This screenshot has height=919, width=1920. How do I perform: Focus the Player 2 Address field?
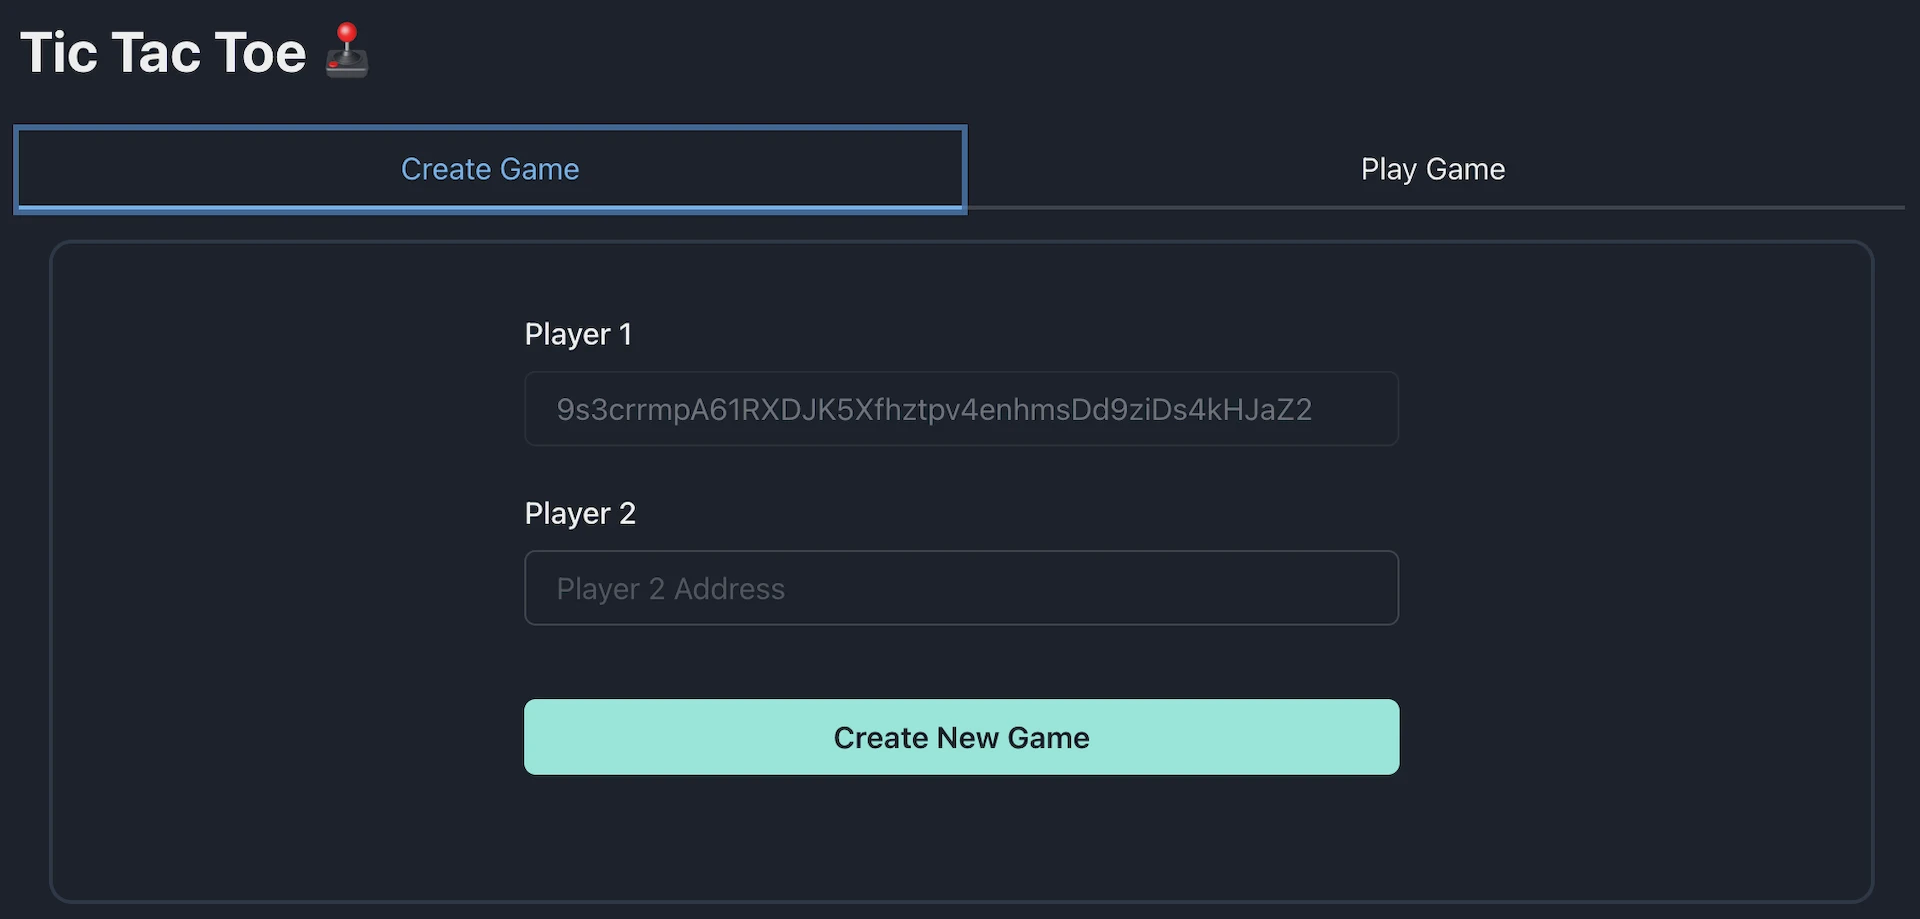961,588
